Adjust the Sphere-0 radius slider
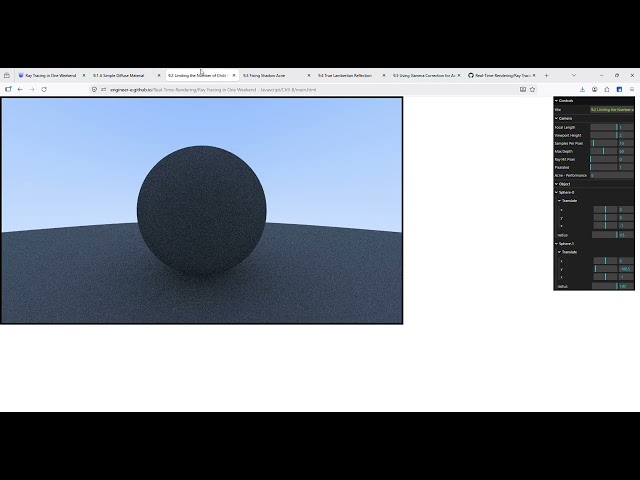Image resolution: width=640 pixels, height=480 pixels. click(604, 235)
